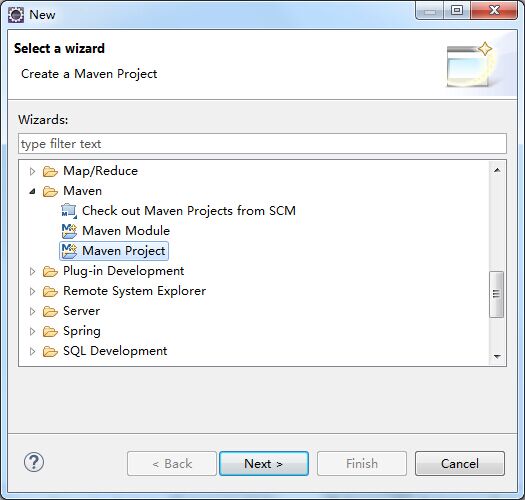The height and width of the screenshot is (500, 525).
Task: Expand the Plug-in Development node
Action: pos(32,271)
